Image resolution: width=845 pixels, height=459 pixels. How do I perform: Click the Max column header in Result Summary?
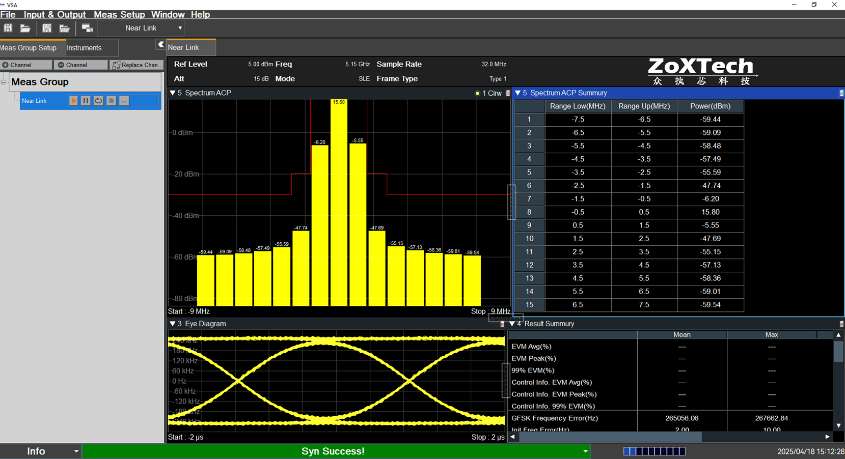(x=772, y=335)
